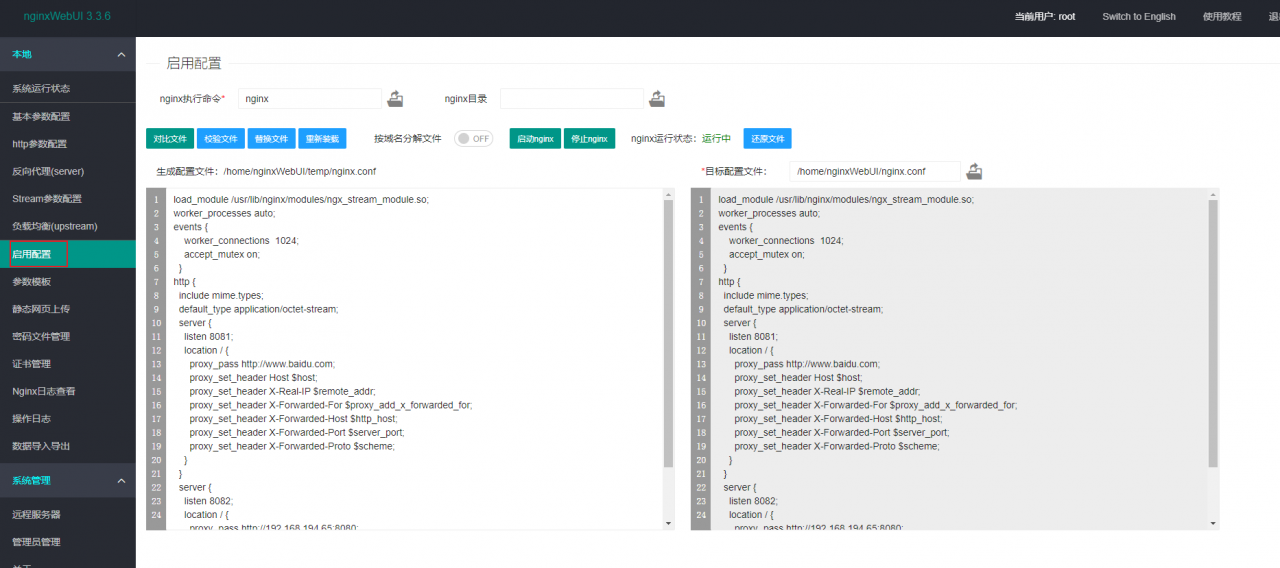This screenshot has height=568, width=1280.
Task: Click 'proxy_pass http://www.baidu.com;' in left editor
Action: (x=262, y=364)
